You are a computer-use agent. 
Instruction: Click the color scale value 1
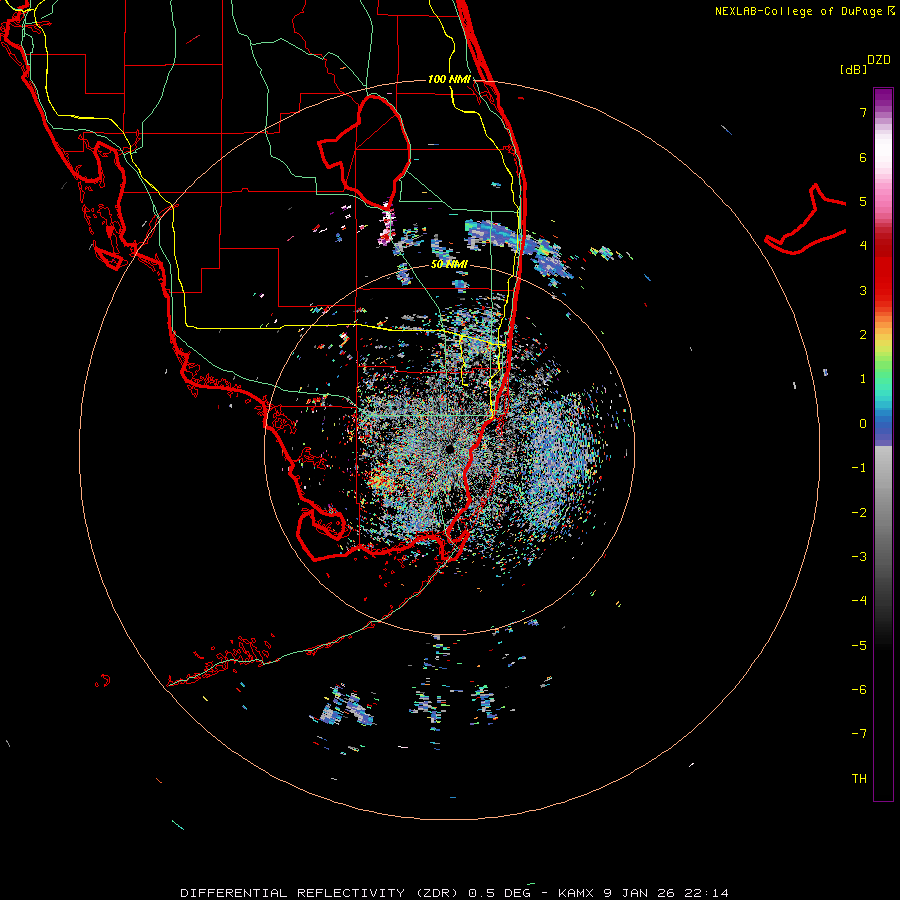pyautogui.click(x=863, y=379)
